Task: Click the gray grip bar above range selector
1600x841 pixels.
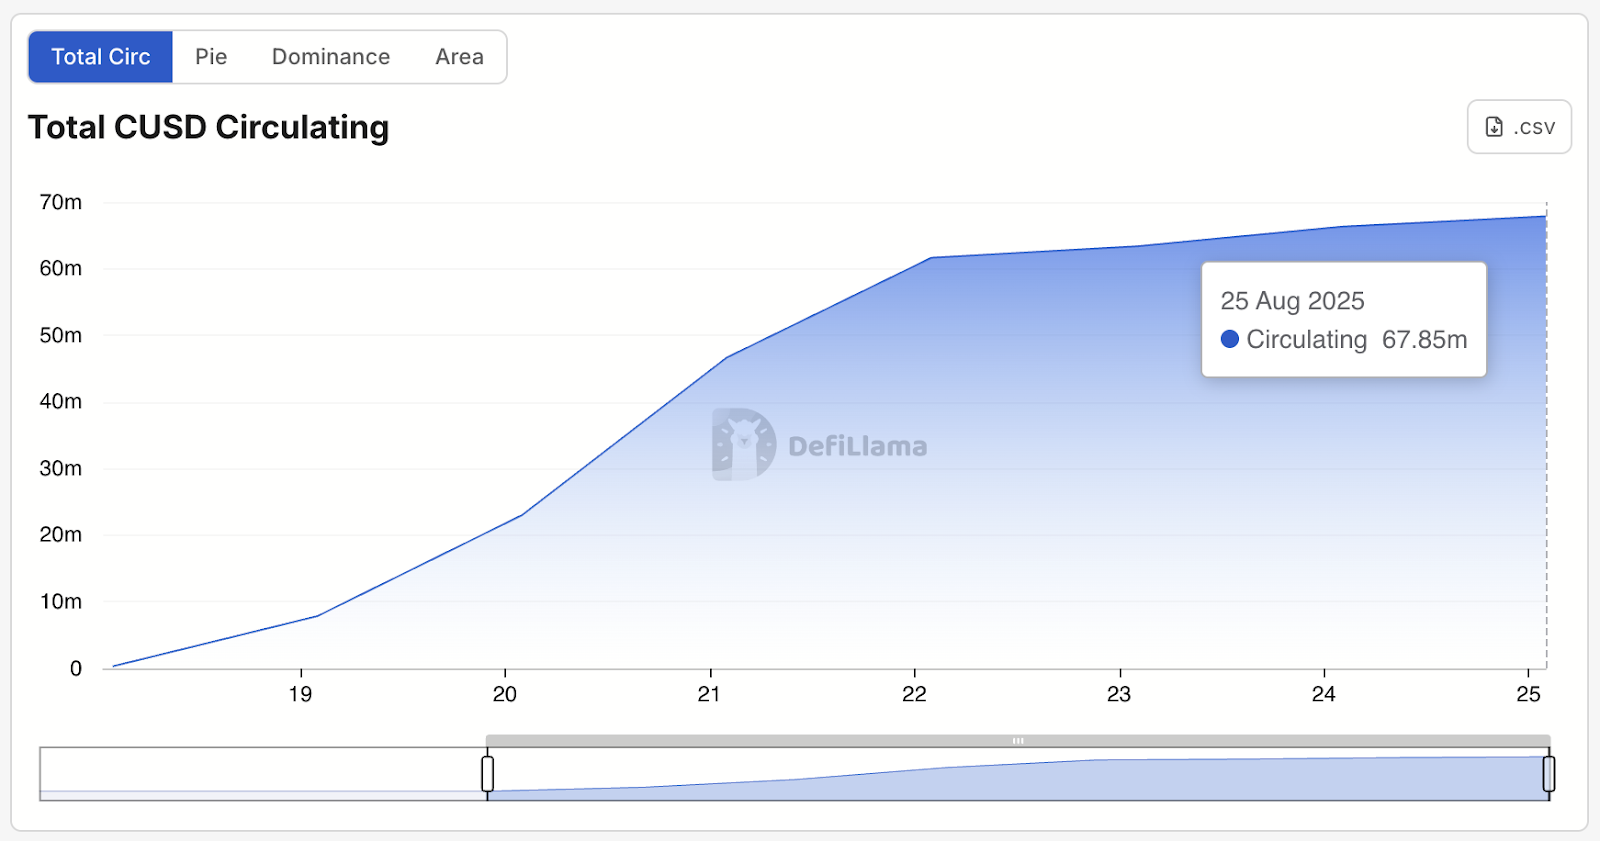Action: pyautogui.click(x=1018, y=741)
